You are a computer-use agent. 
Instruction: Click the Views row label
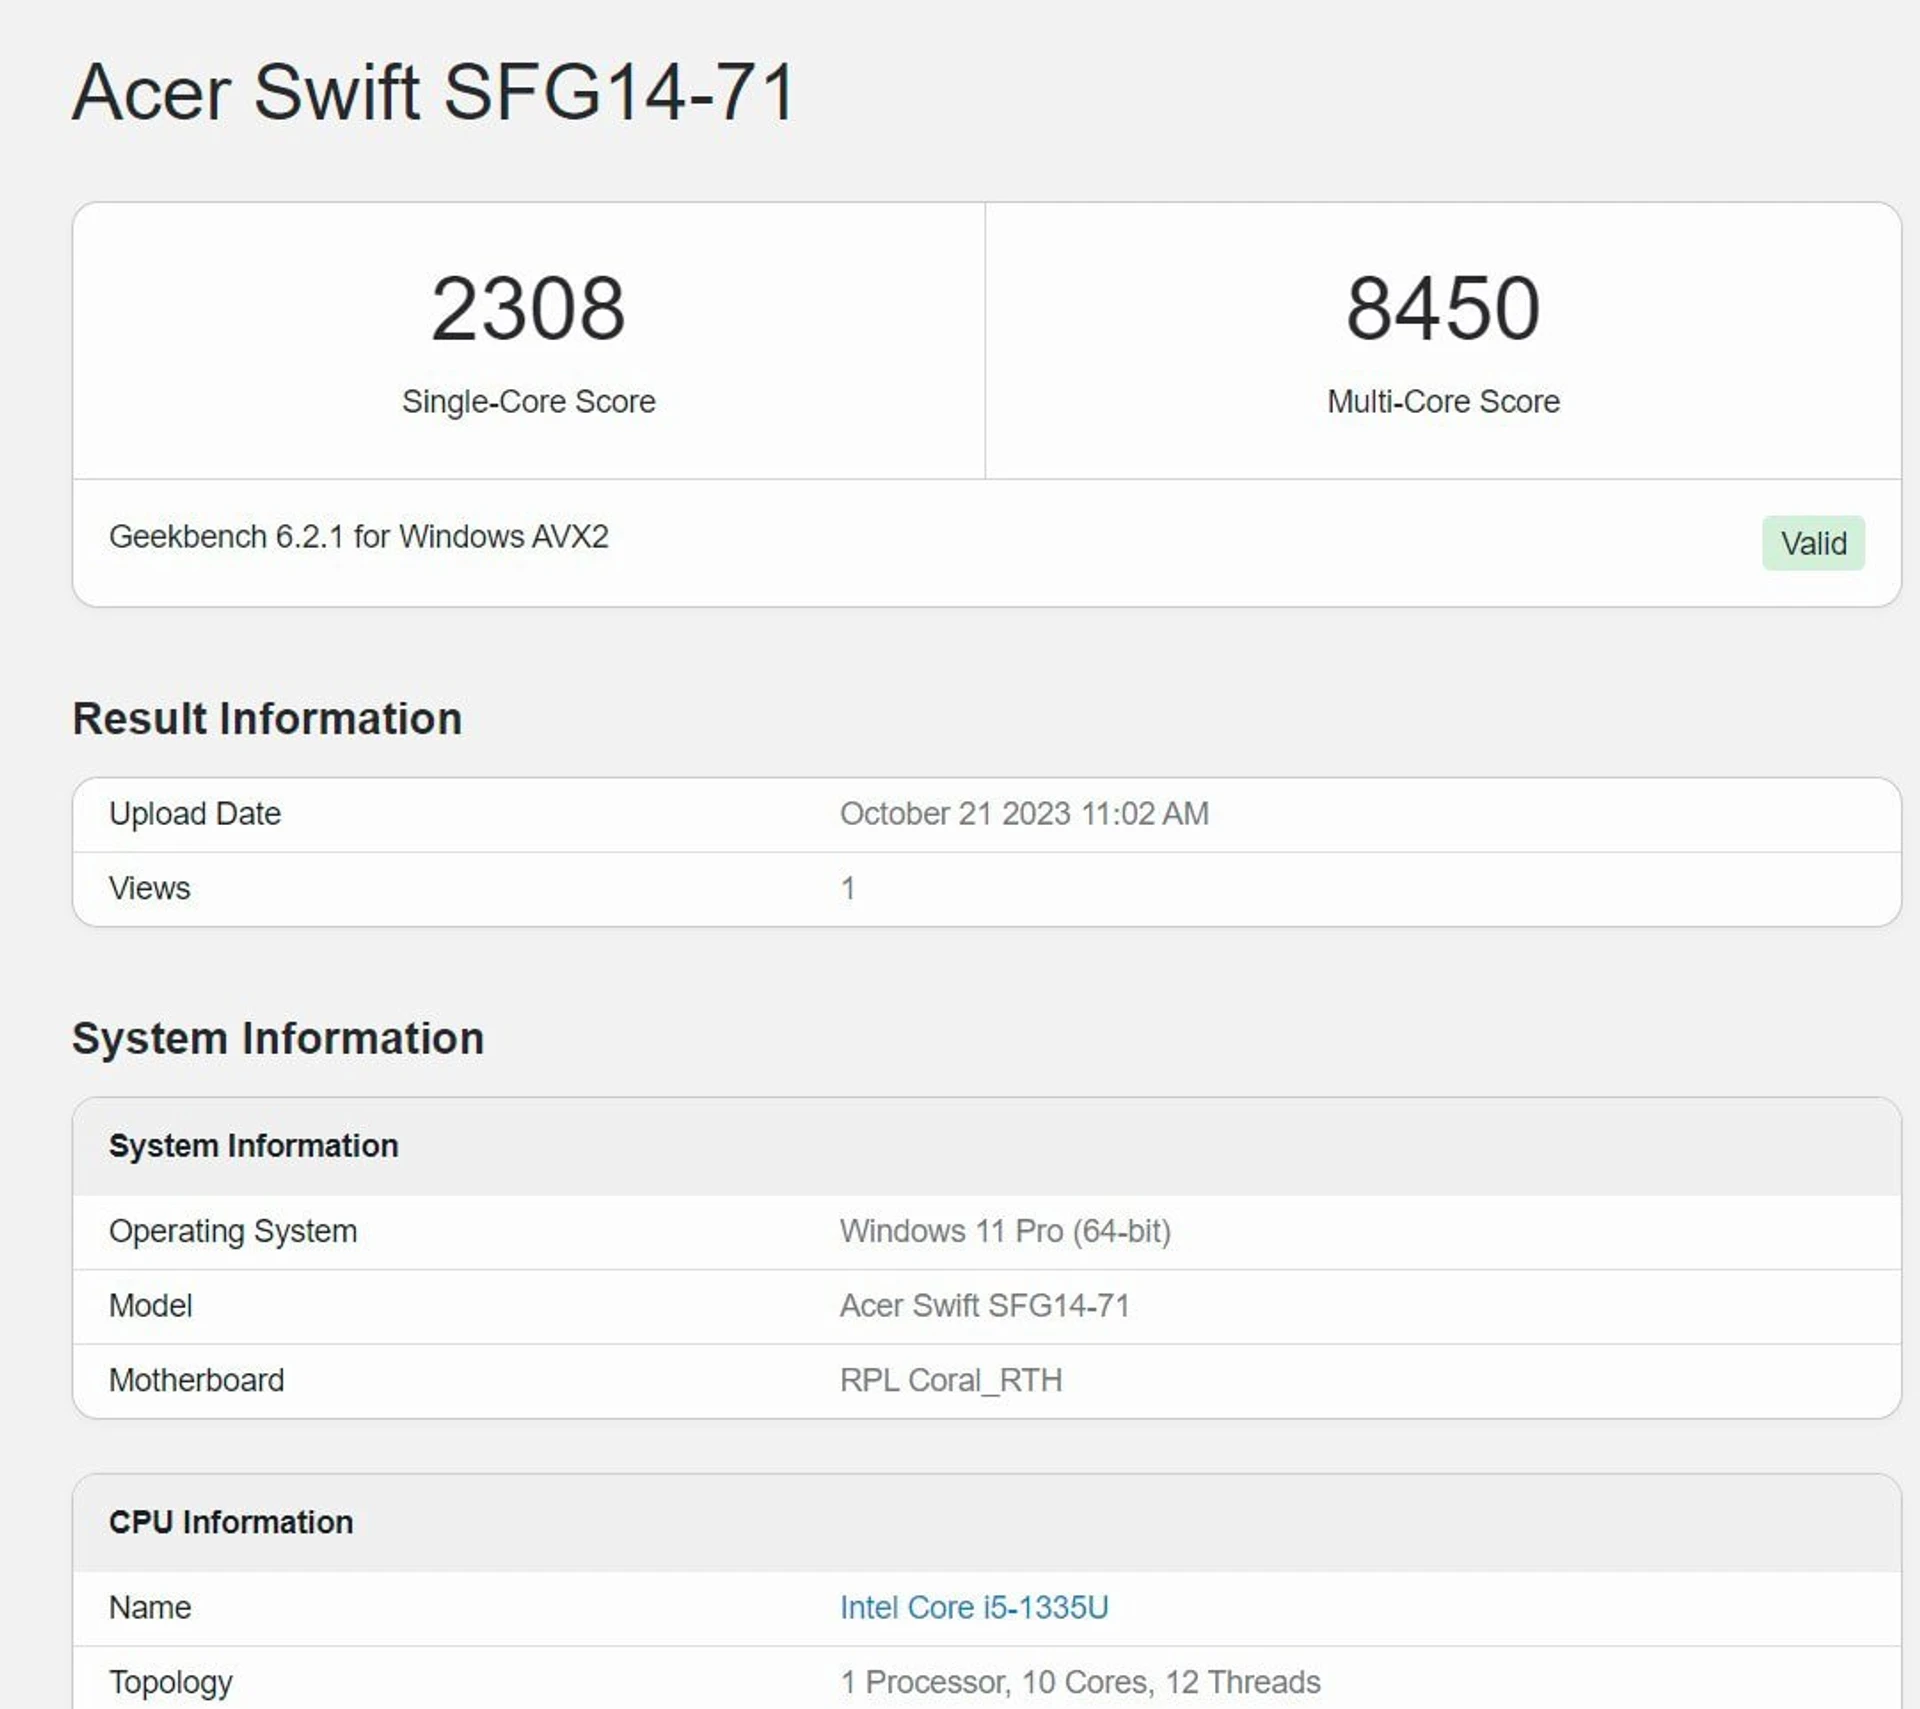pos(149,888)
